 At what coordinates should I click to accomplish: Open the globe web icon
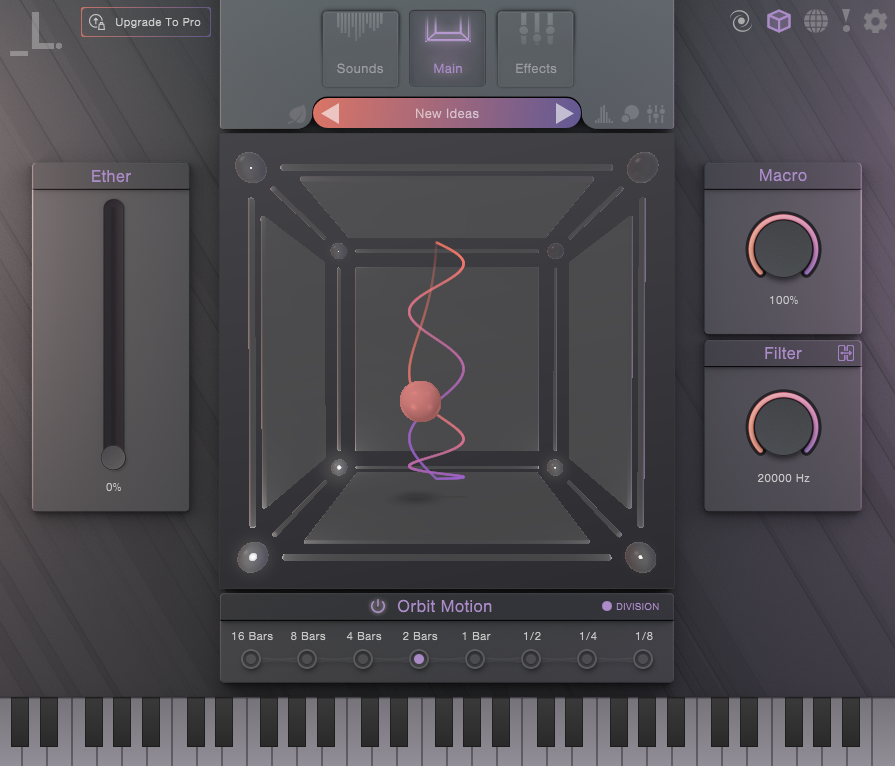[x=816, y=21]
